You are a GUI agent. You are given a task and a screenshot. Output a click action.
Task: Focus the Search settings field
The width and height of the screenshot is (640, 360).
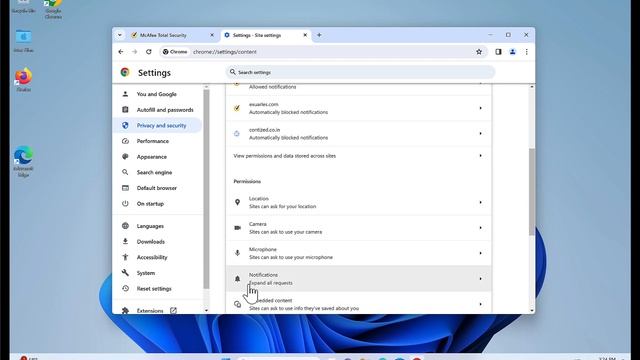[x=360, y=72]
